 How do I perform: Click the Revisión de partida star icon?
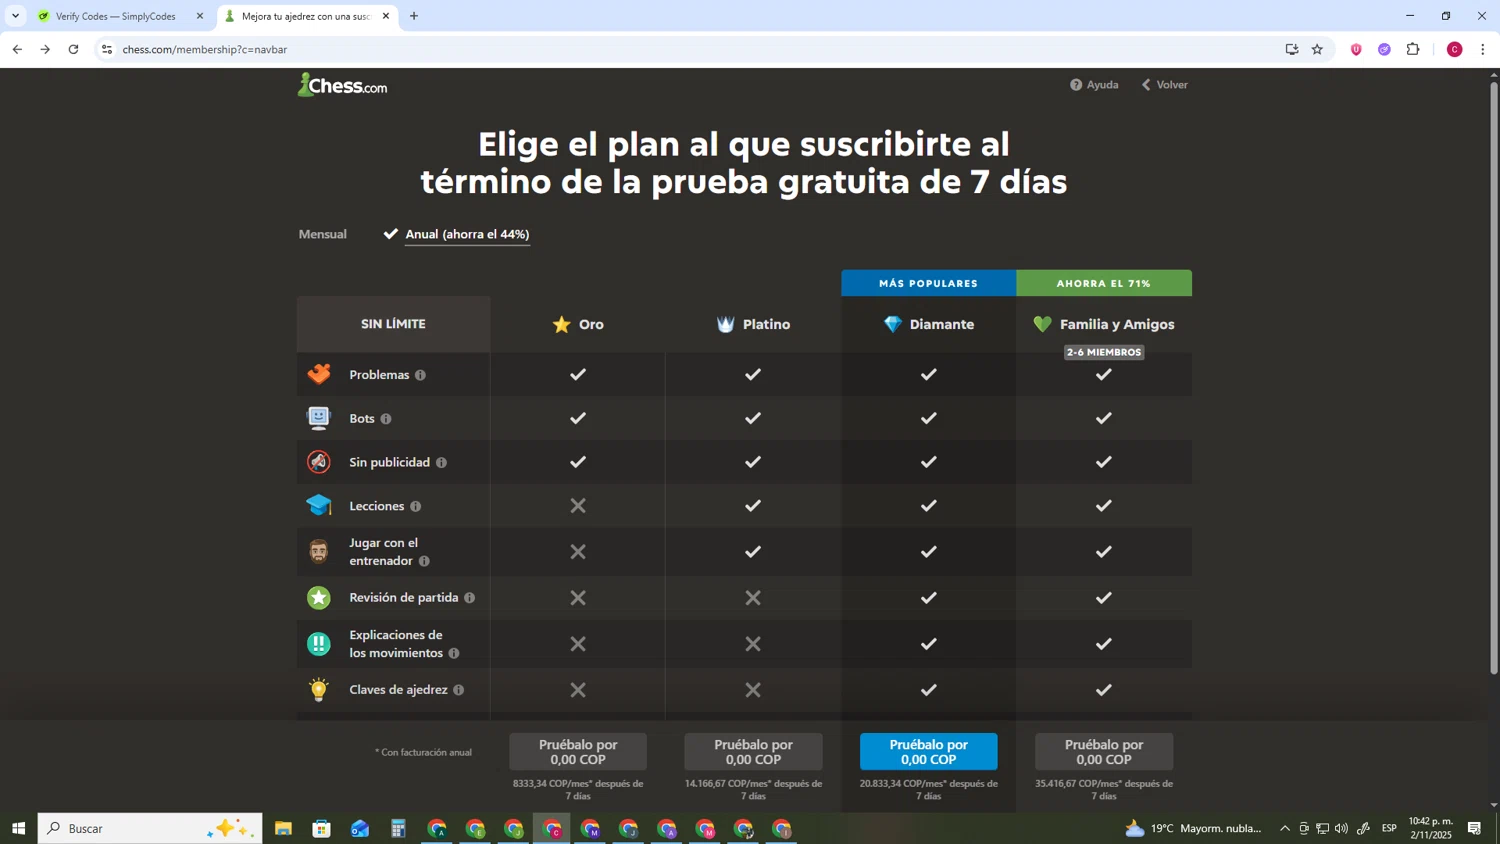(319, 598)
